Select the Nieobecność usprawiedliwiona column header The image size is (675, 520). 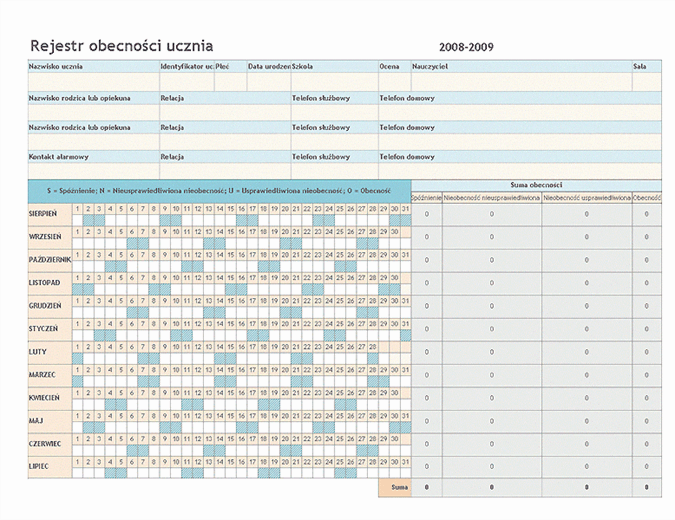point(586,198)
